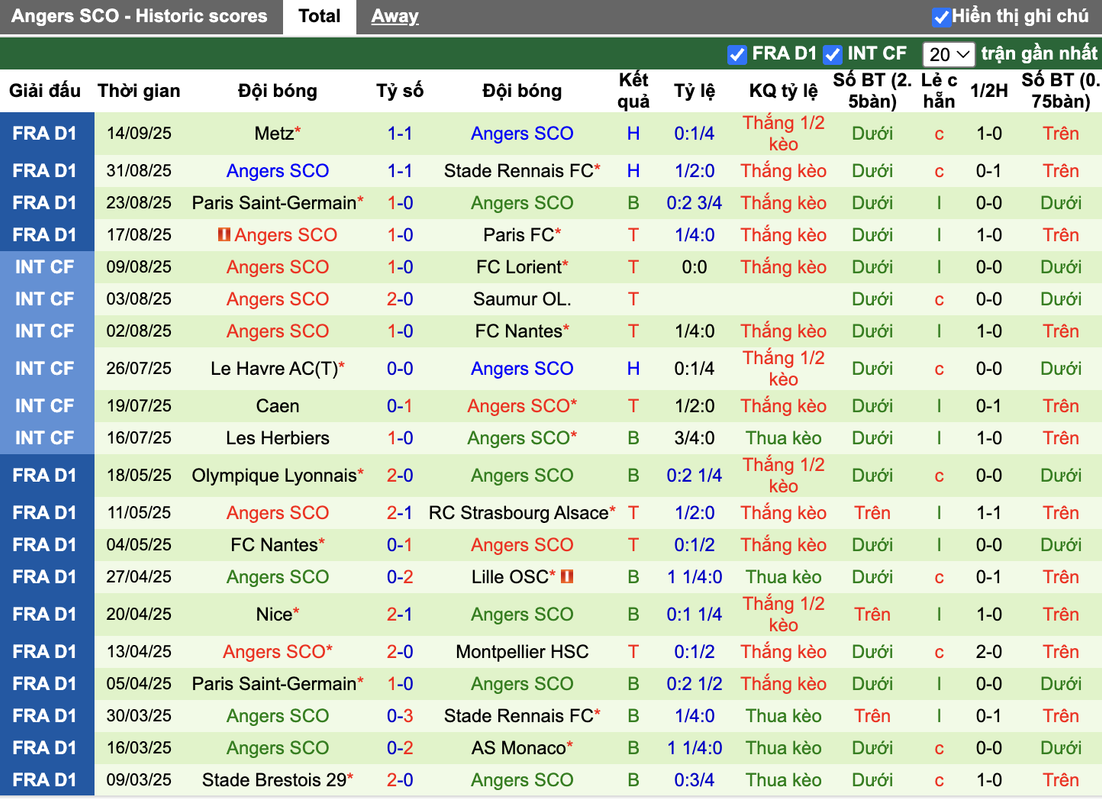Screen dimensions: 1102x800
Task: Open the 20 recent matches dropdown
Action: 948,54
